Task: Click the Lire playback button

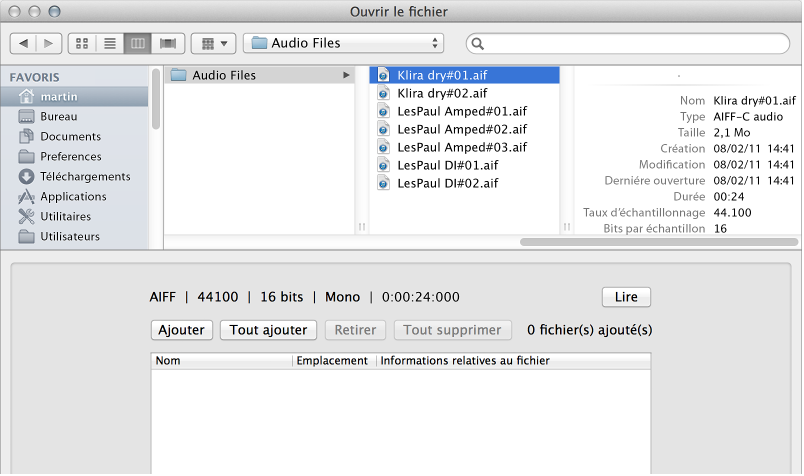Action: [x=626, y=297]
